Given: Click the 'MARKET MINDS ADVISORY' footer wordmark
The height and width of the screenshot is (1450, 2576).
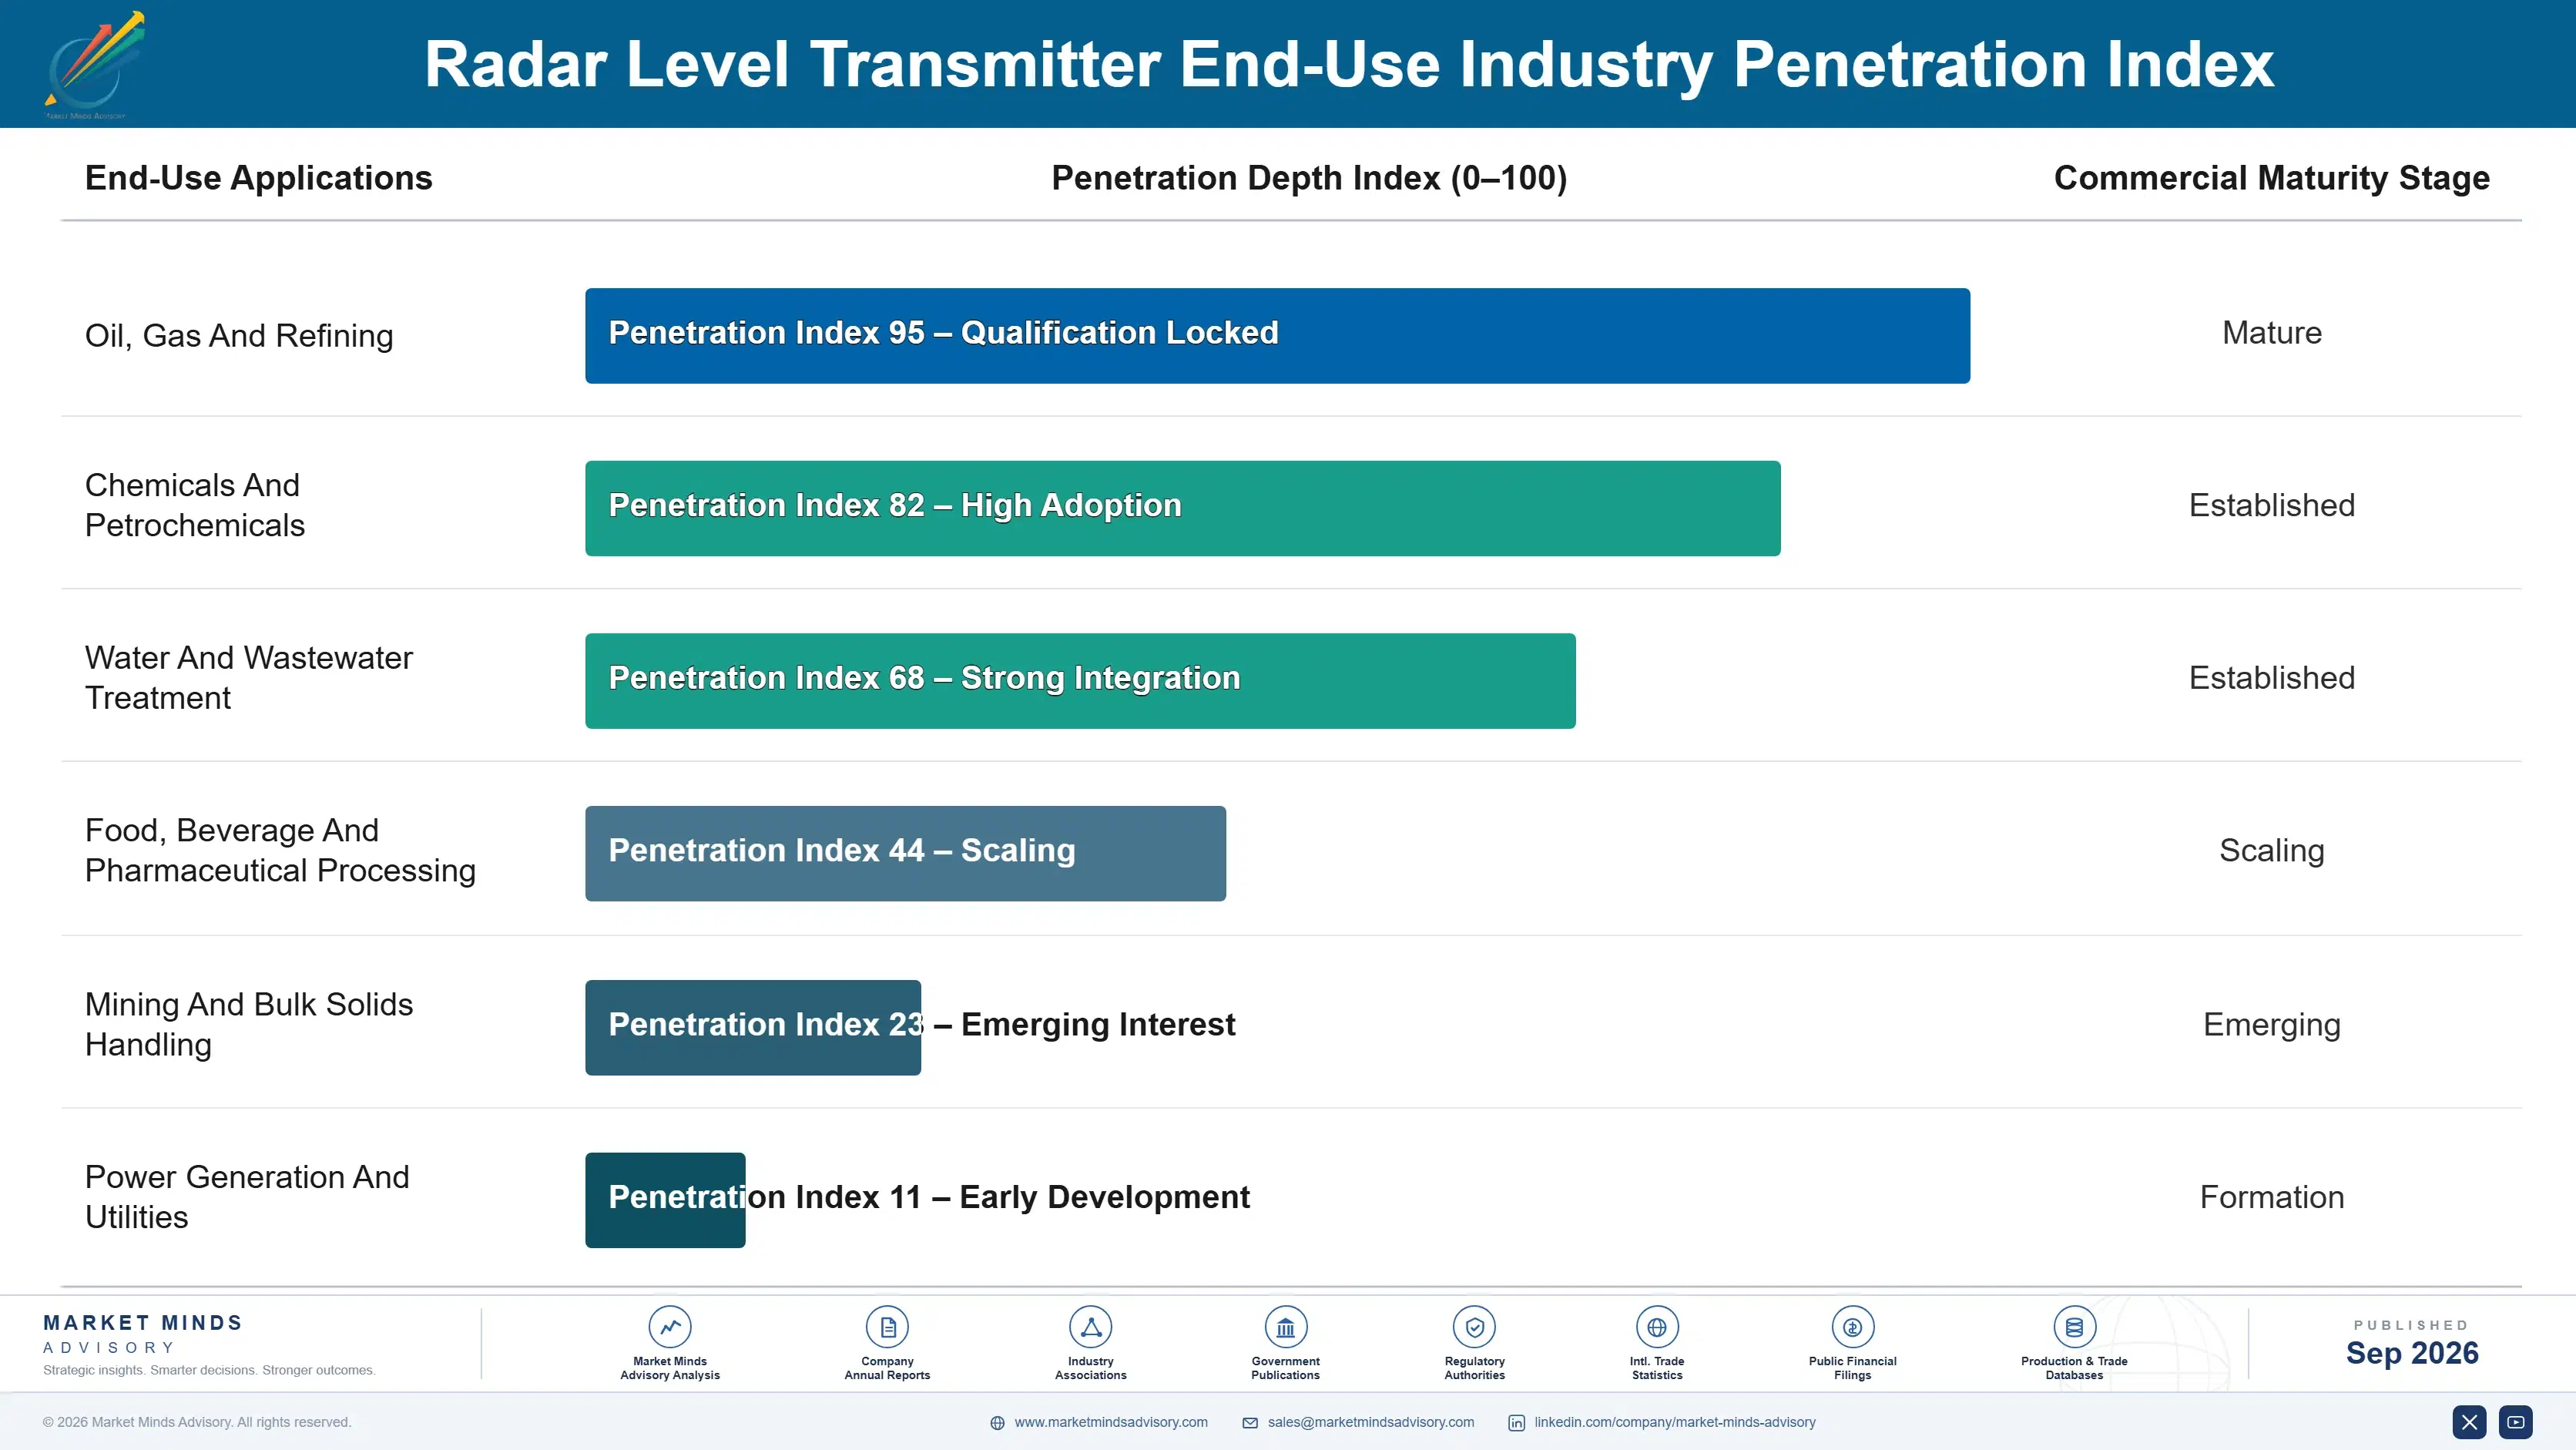Looking at the screenshot, I should click(x=143, y=1334).
